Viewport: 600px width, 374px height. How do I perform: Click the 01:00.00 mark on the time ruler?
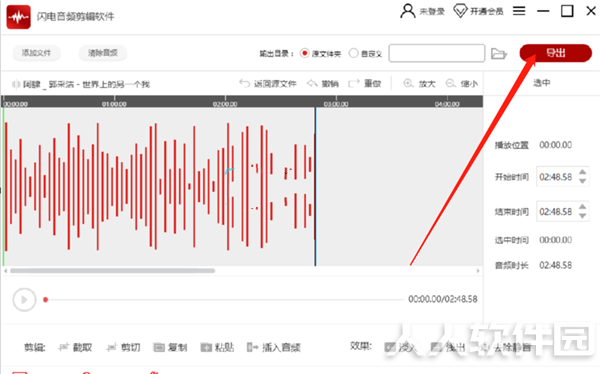pyautogui.click(x=114, y=104)
